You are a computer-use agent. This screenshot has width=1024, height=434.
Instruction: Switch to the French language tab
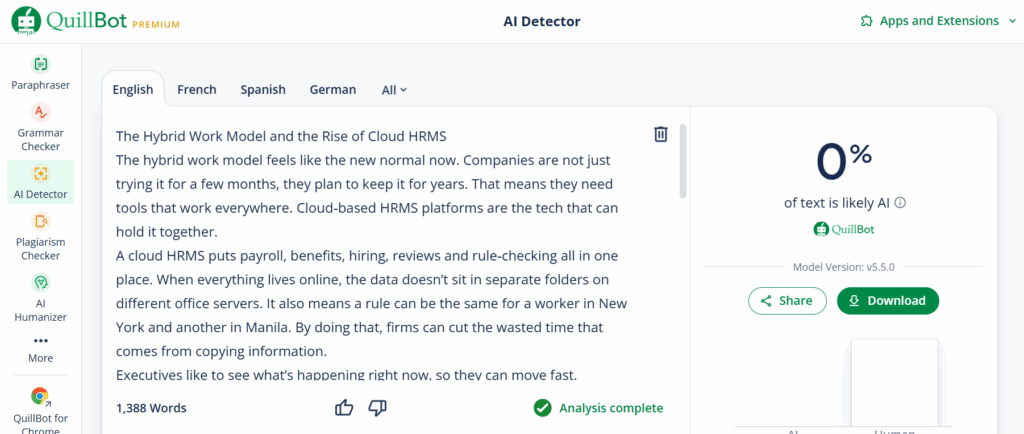(x=197, y=90)
